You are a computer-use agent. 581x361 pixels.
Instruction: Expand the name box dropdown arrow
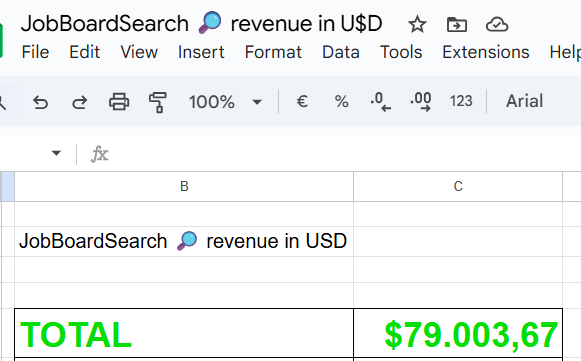56,153
